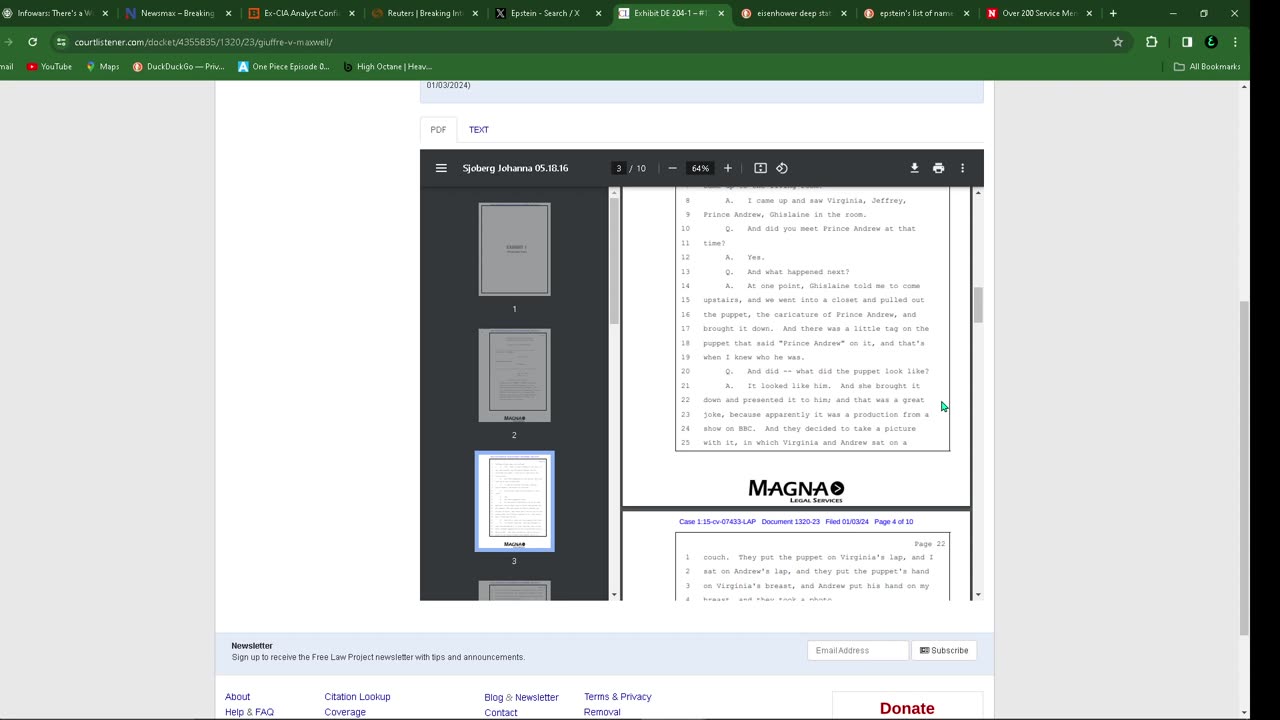
Task: Zoom in with the plus icon
Action: pos(728,168)
